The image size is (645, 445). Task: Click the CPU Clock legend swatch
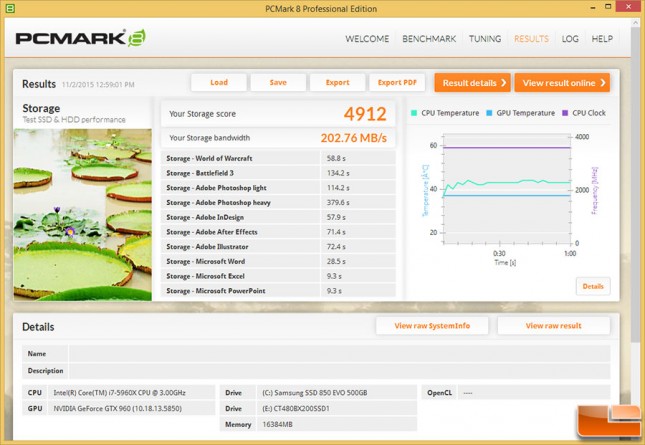click(x=565, y=113)
